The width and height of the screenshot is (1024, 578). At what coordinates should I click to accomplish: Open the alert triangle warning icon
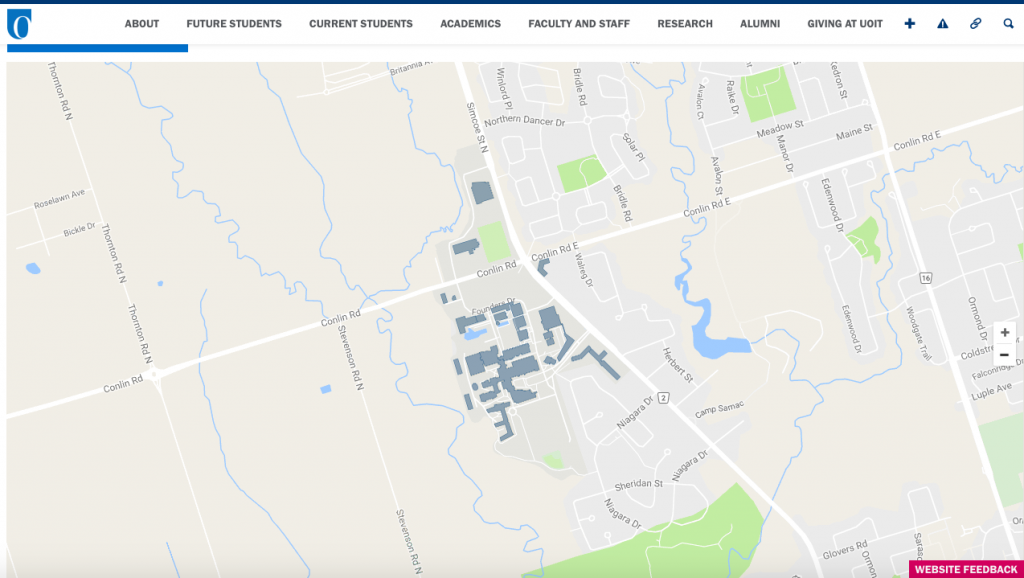tap(942, 24)
